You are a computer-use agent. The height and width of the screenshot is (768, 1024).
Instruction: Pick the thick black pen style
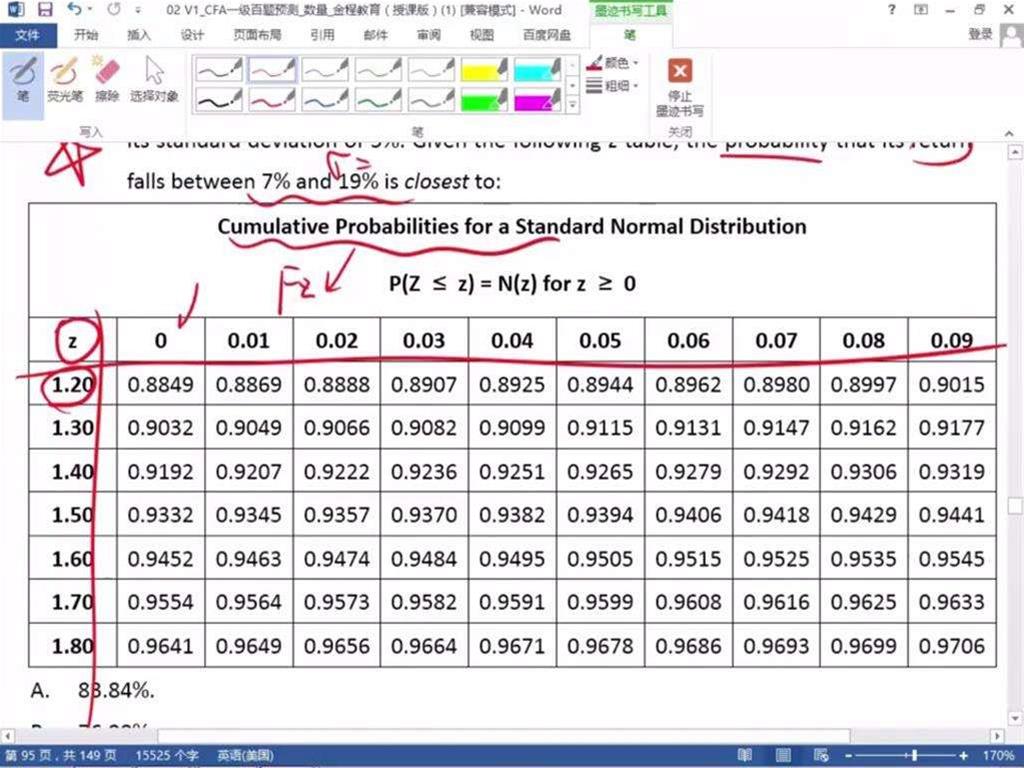[x=219, y=100]
